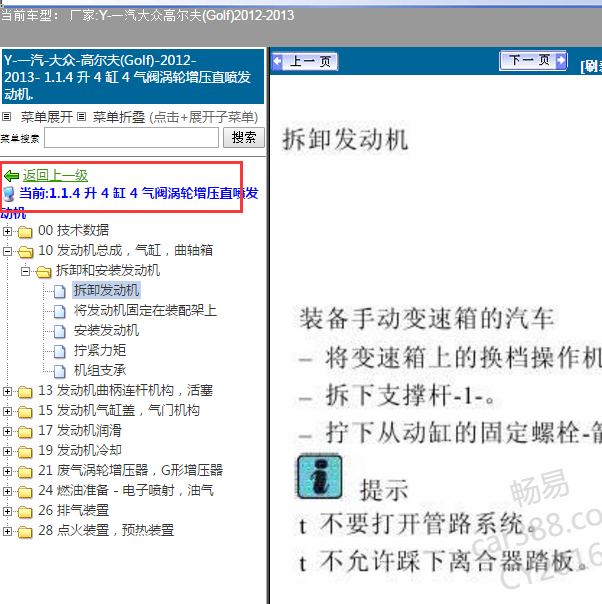Collapse the 10 发动机总成 node
Viewport: 602px width, 604px height.
pos(7,251)
